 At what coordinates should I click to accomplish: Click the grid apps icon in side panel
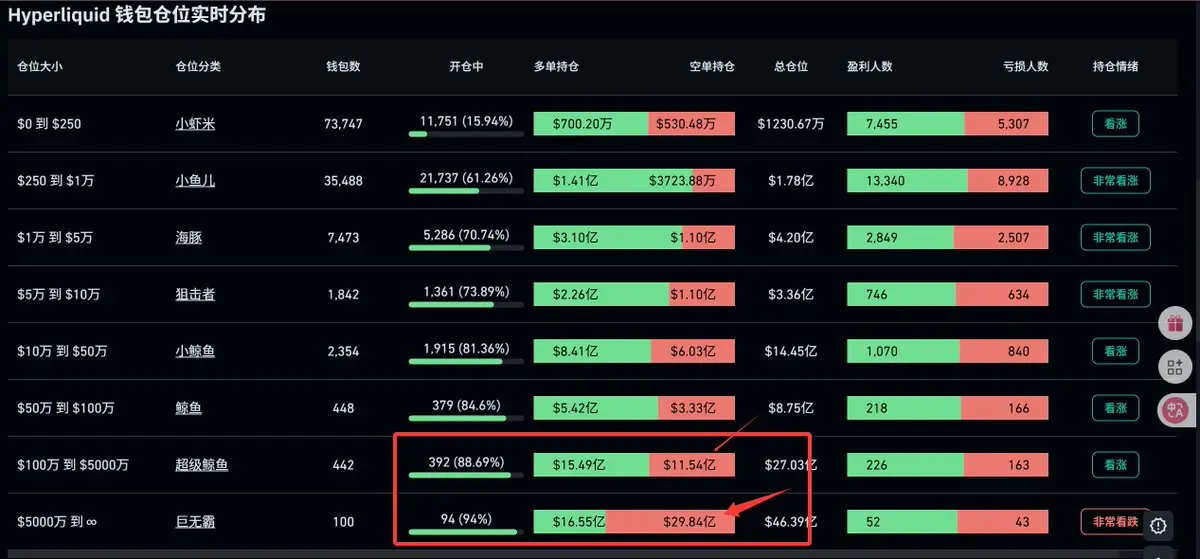(x=1174, y=366)
